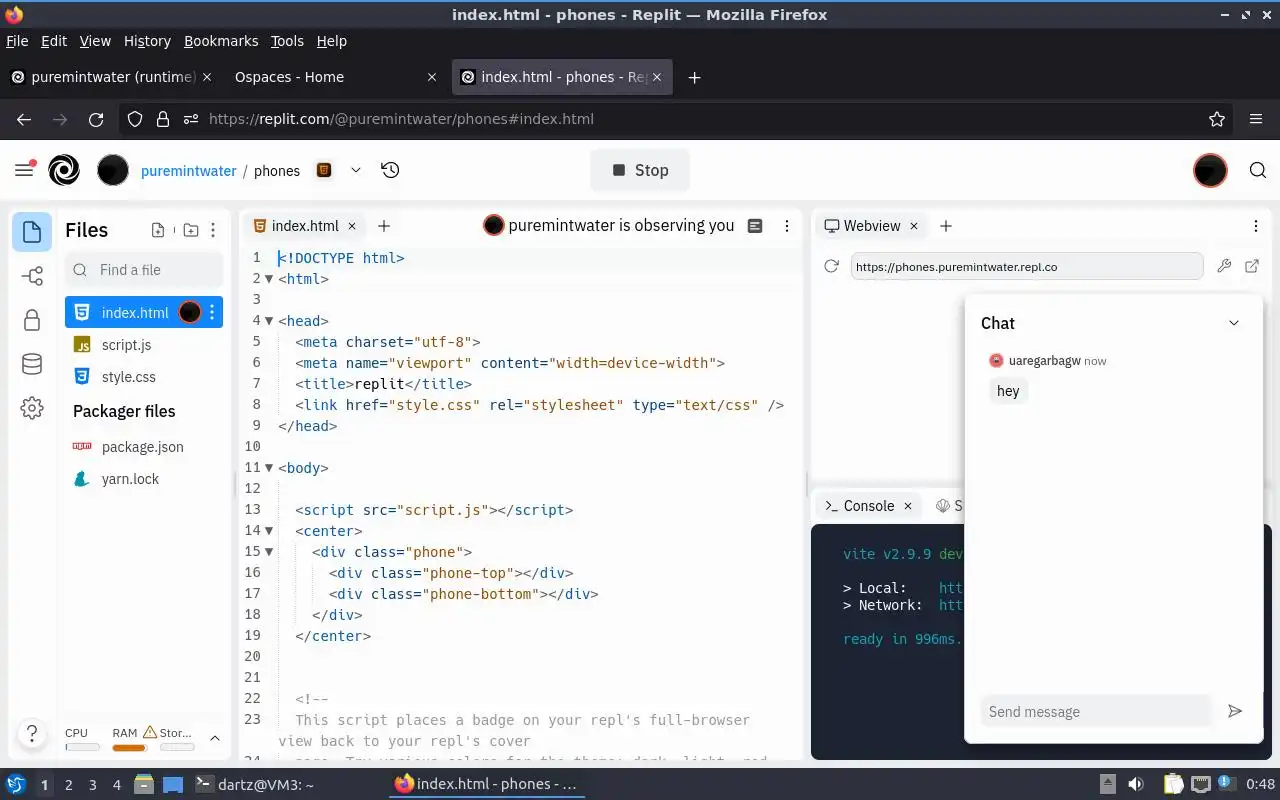
Task: Open the Replit hamburger sidebar menu
Action: point(25,170)
